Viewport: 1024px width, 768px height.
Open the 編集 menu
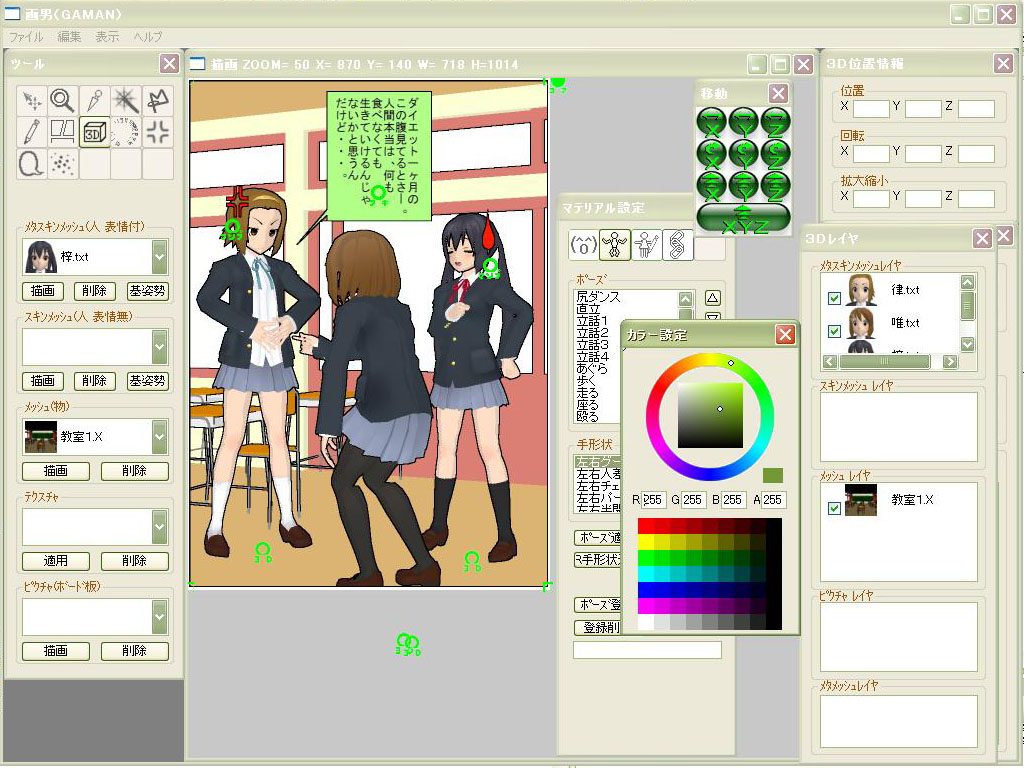(x=69, y=37)
